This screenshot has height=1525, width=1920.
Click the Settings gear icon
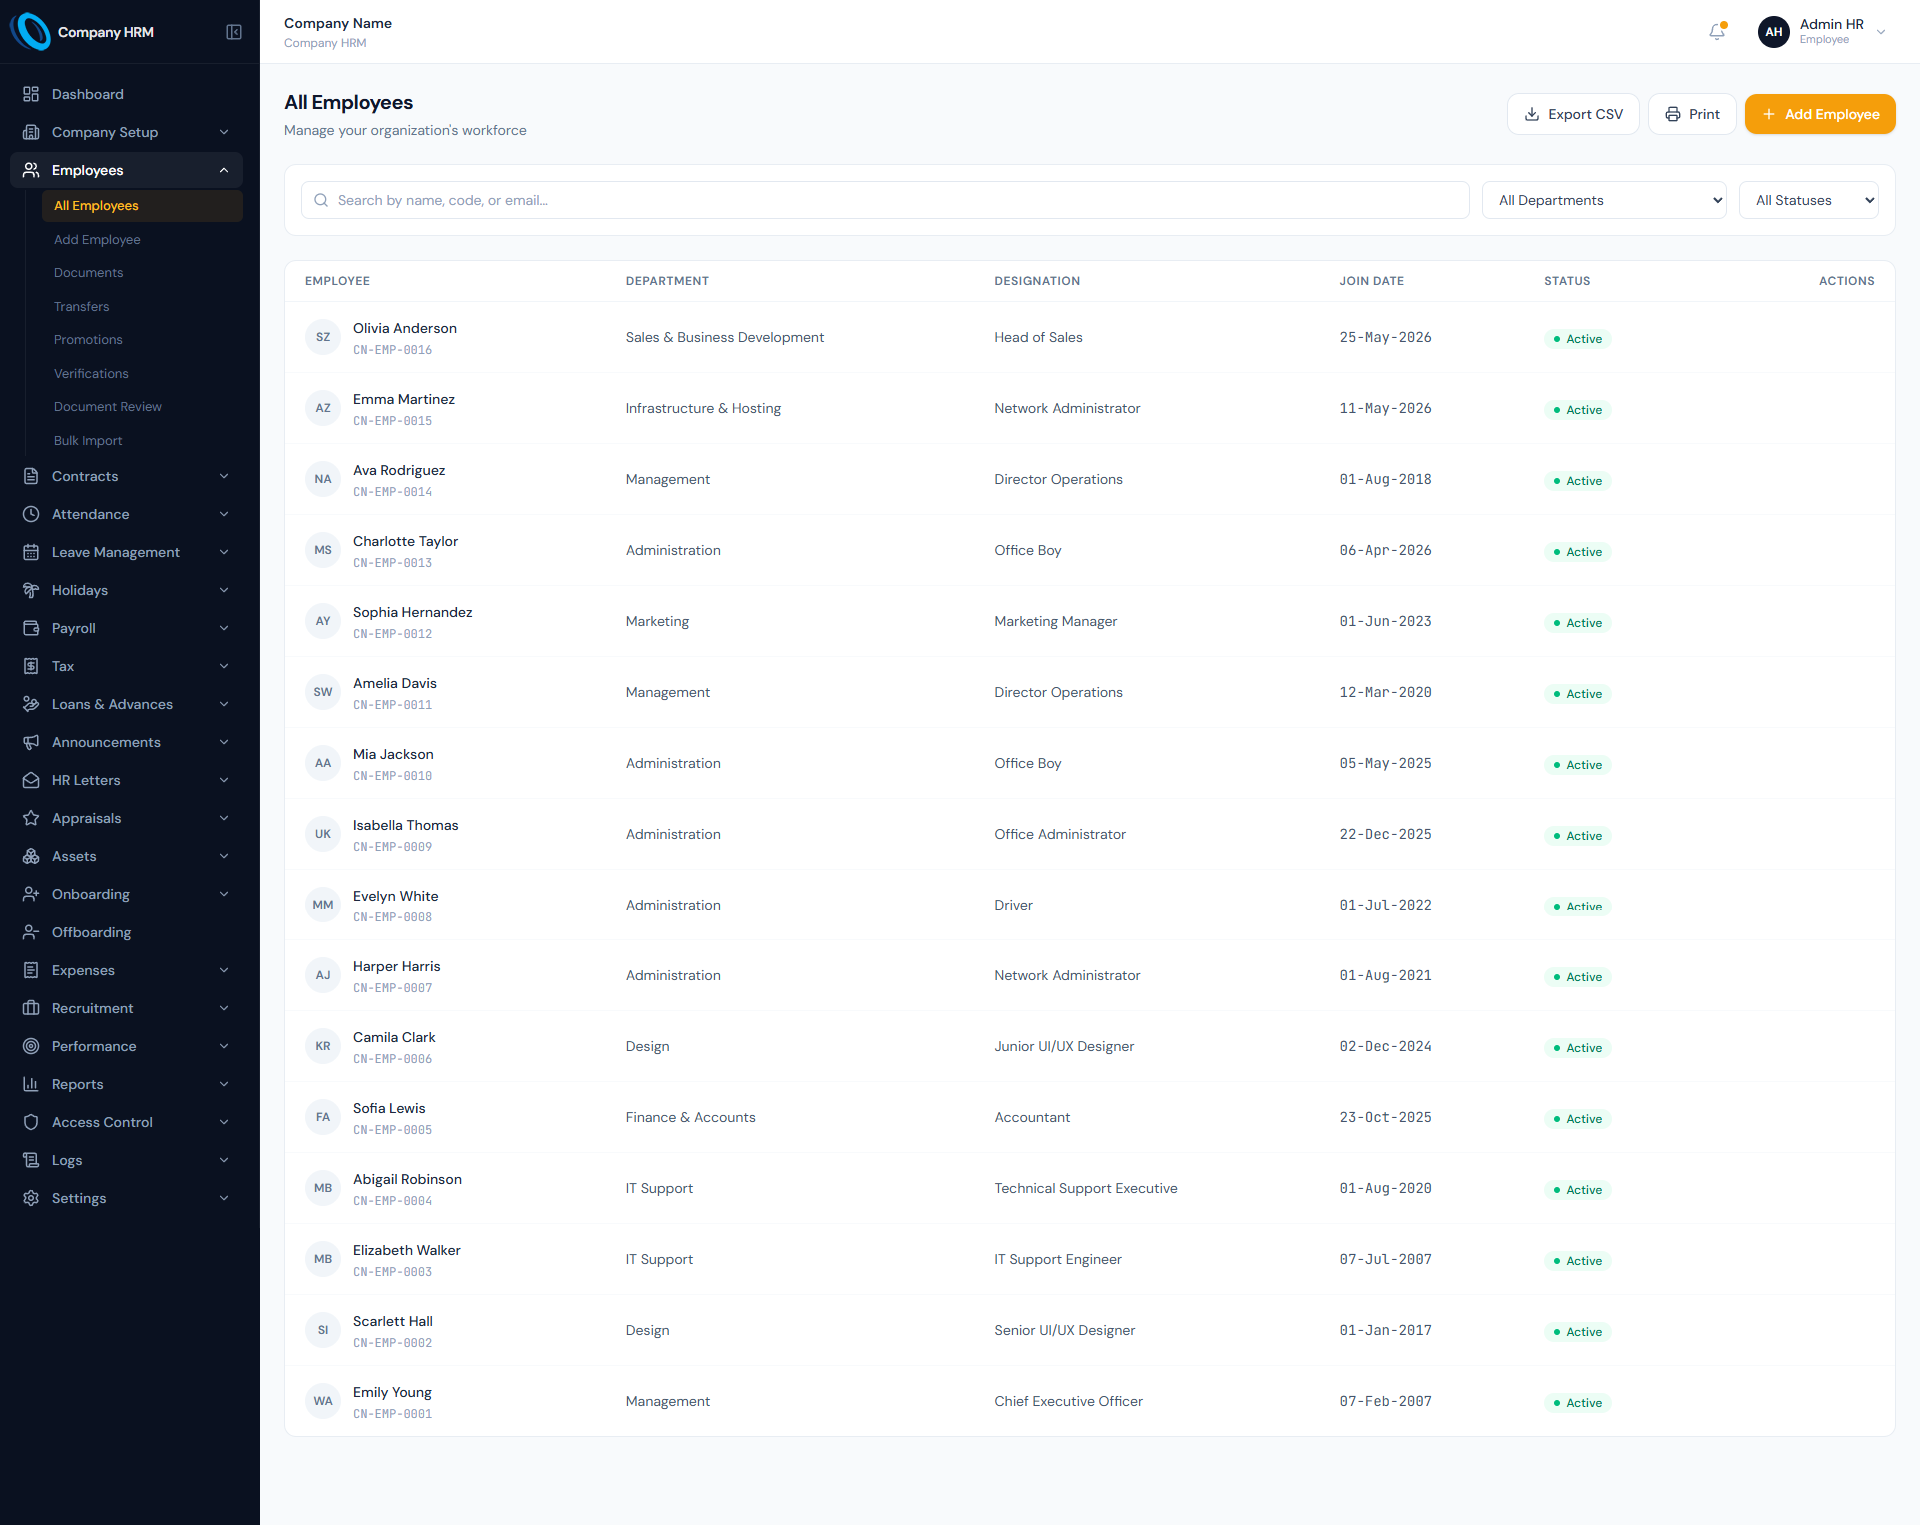pos(31,1198)
